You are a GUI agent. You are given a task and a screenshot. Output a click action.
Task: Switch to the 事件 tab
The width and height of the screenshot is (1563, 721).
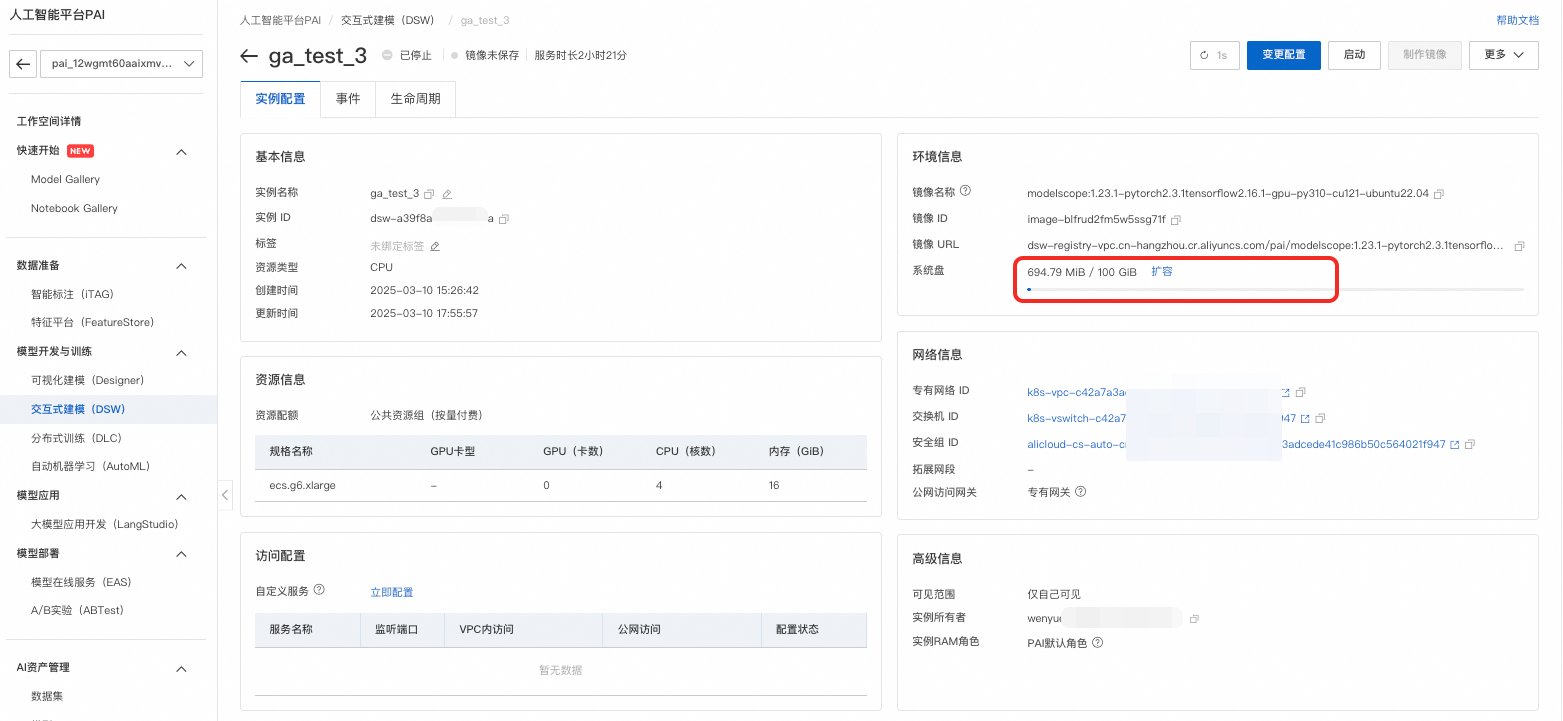click(348, 99)
